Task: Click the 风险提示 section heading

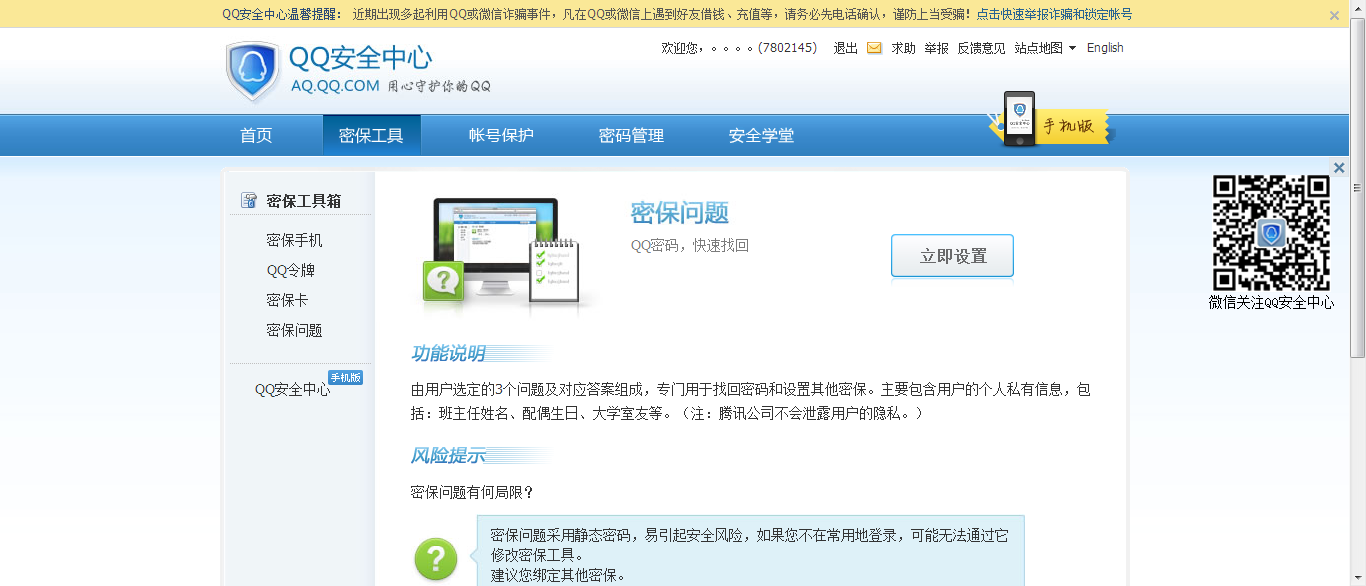Action: pyautogui.click(x=448, y=456)
